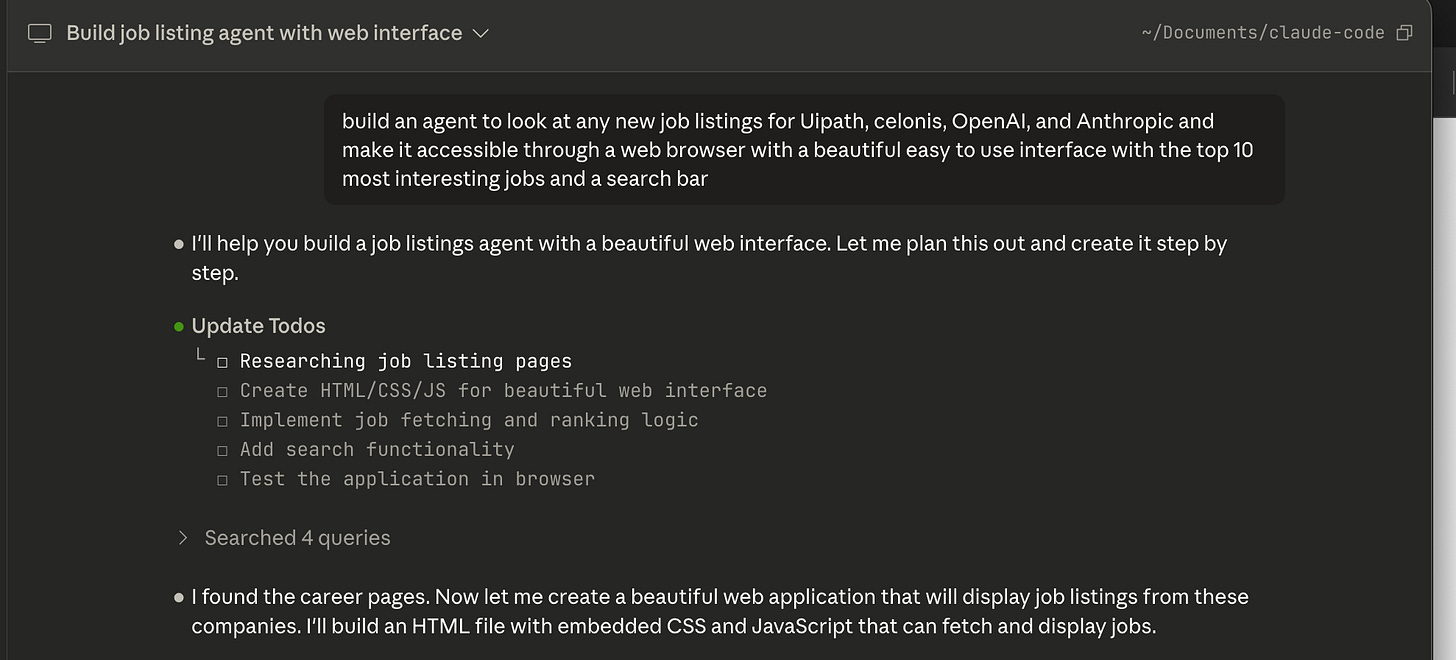Image resolution: width=1456 pixels, height=660 pixels.
Task: Click the green status dot beside Update Todos
Action: point(179,326)
